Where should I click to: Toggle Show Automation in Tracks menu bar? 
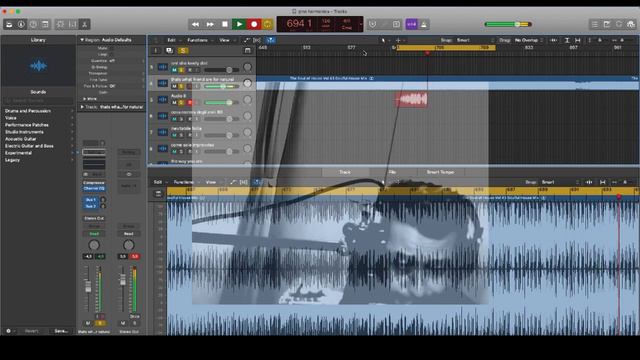(246, 40)
